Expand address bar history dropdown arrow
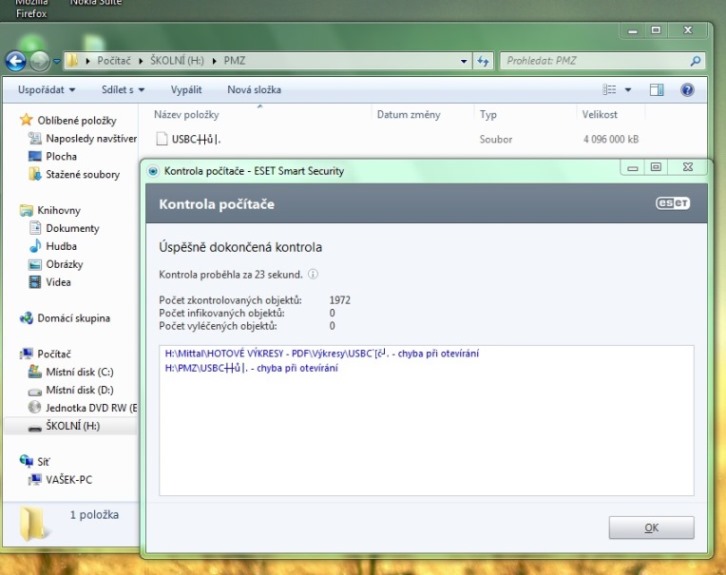Screen dimensions: 726x575 [x=464, y=61]
